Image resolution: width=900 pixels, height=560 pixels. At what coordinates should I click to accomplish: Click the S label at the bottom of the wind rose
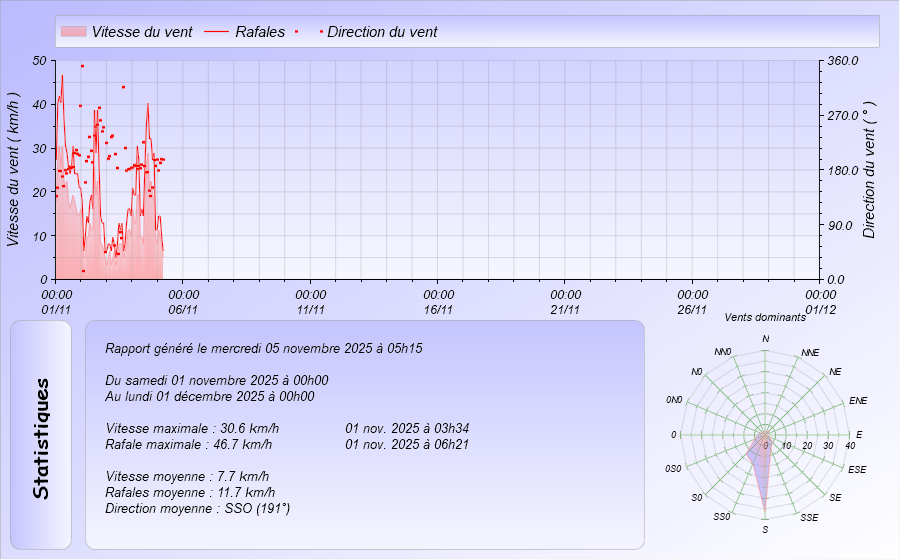tap(765, 529)
